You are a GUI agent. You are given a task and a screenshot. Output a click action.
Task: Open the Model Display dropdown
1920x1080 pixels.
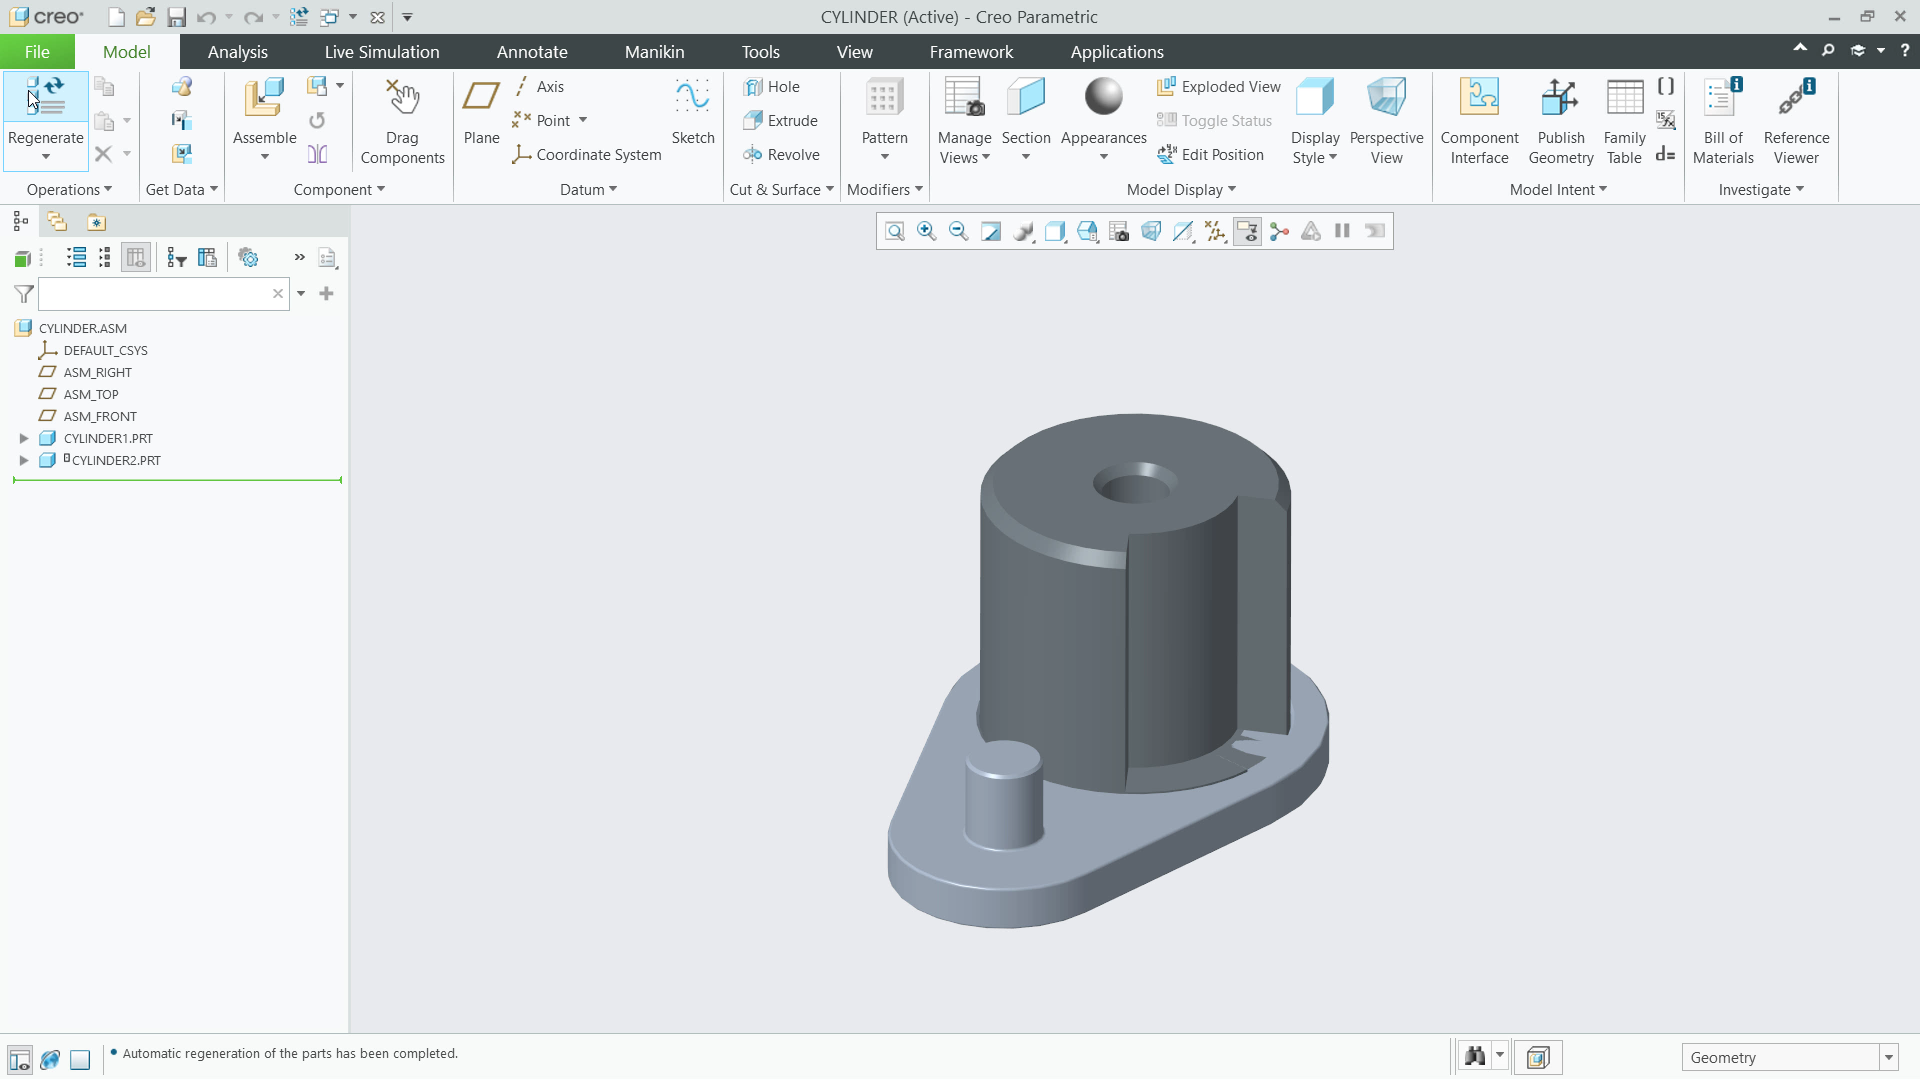1181,189
